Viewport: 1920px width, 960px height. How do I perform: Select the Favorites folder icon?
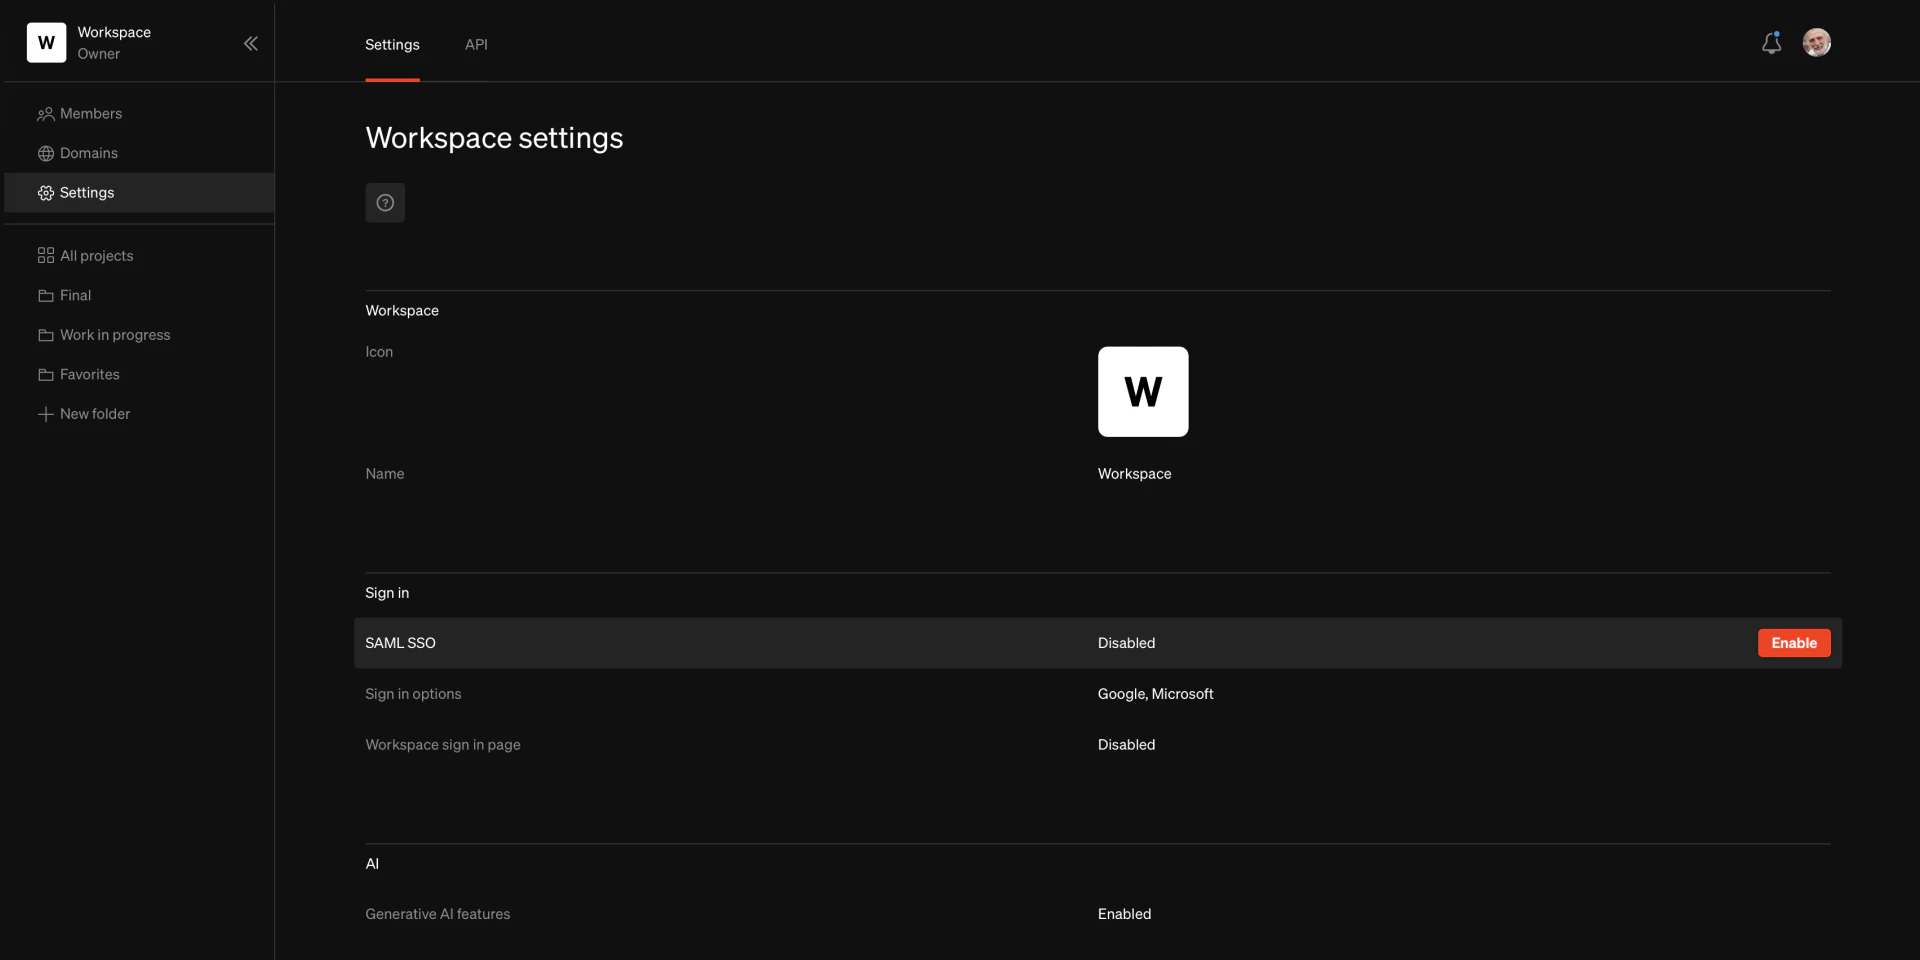(x=46, y=374)
